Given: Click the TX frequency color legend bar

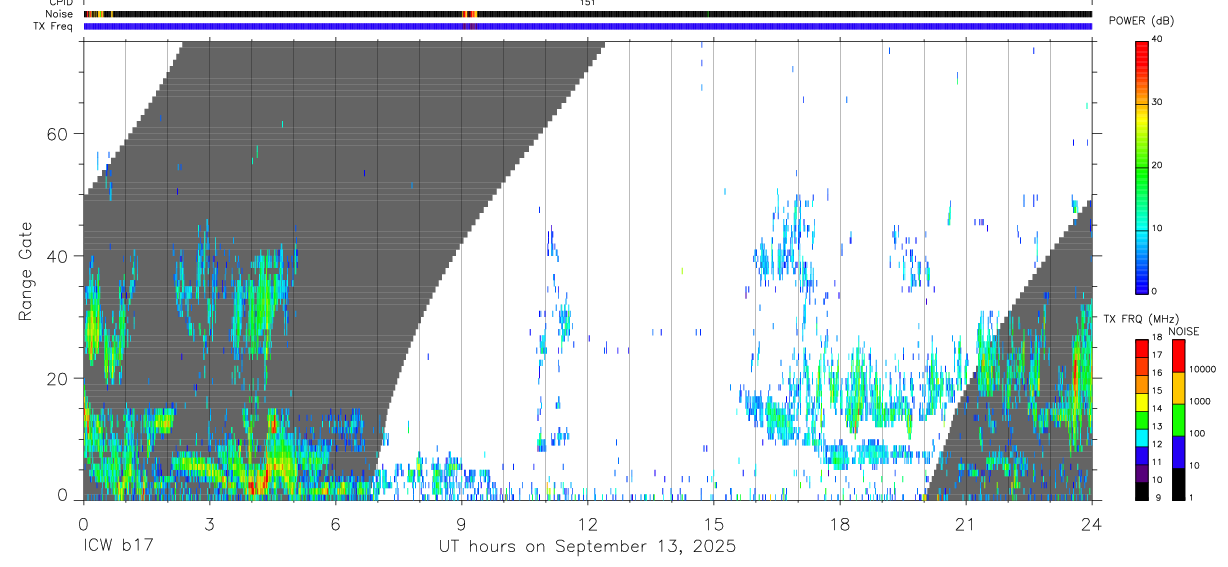Looking at the screenshot, I should [x=1142, y=420].
